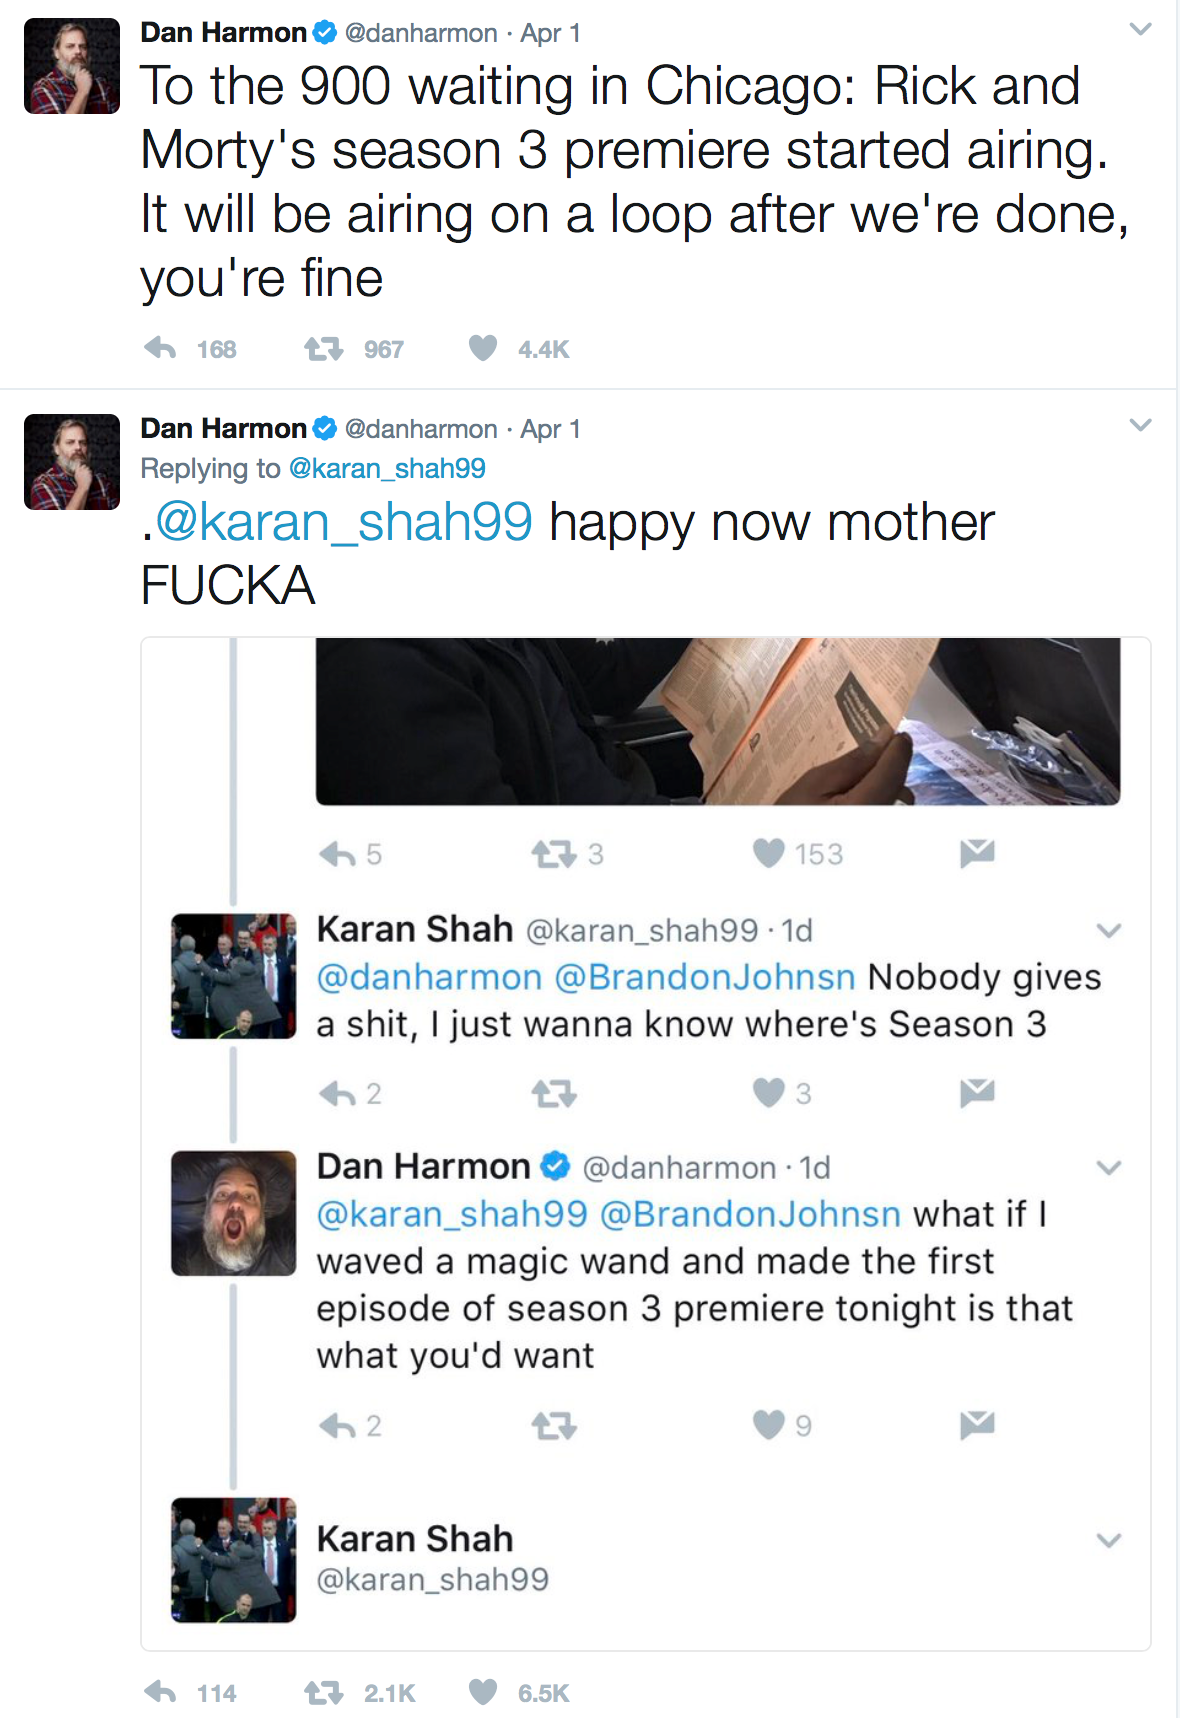Viewport: 1180px width, 1718px height.
Task: Retweet Karan Shah's Season 3 question tweet
Action: pyautogui.click(x=553, y=1093)
